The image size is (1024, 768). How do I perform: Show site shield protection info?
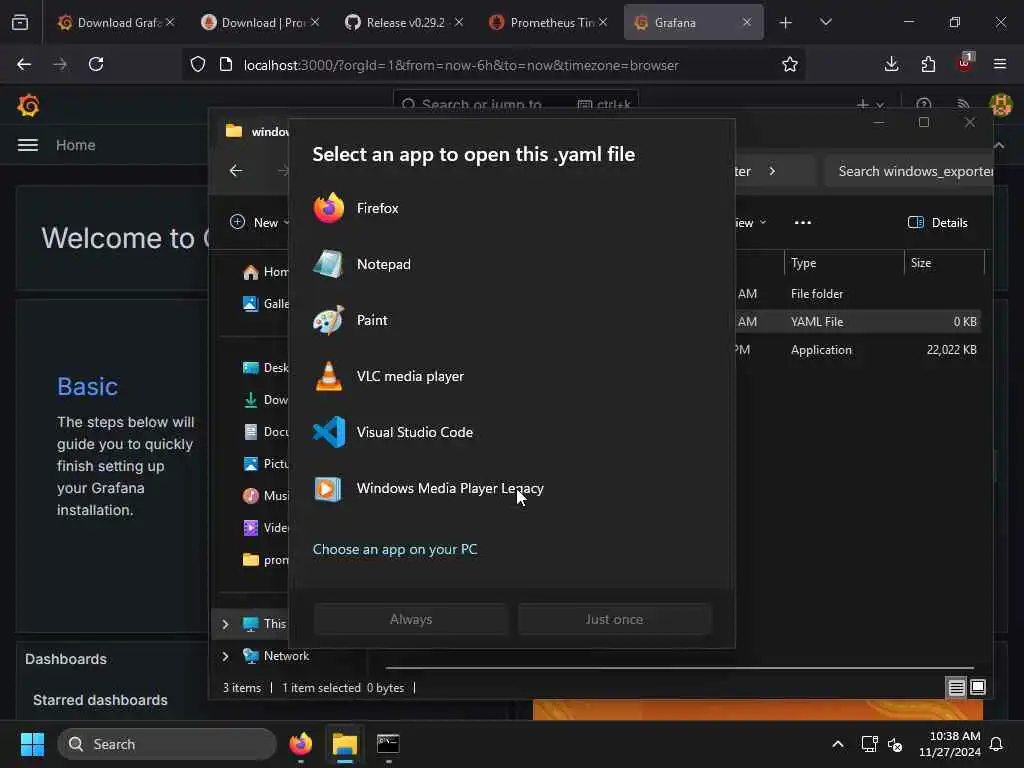tap(198, 65)
